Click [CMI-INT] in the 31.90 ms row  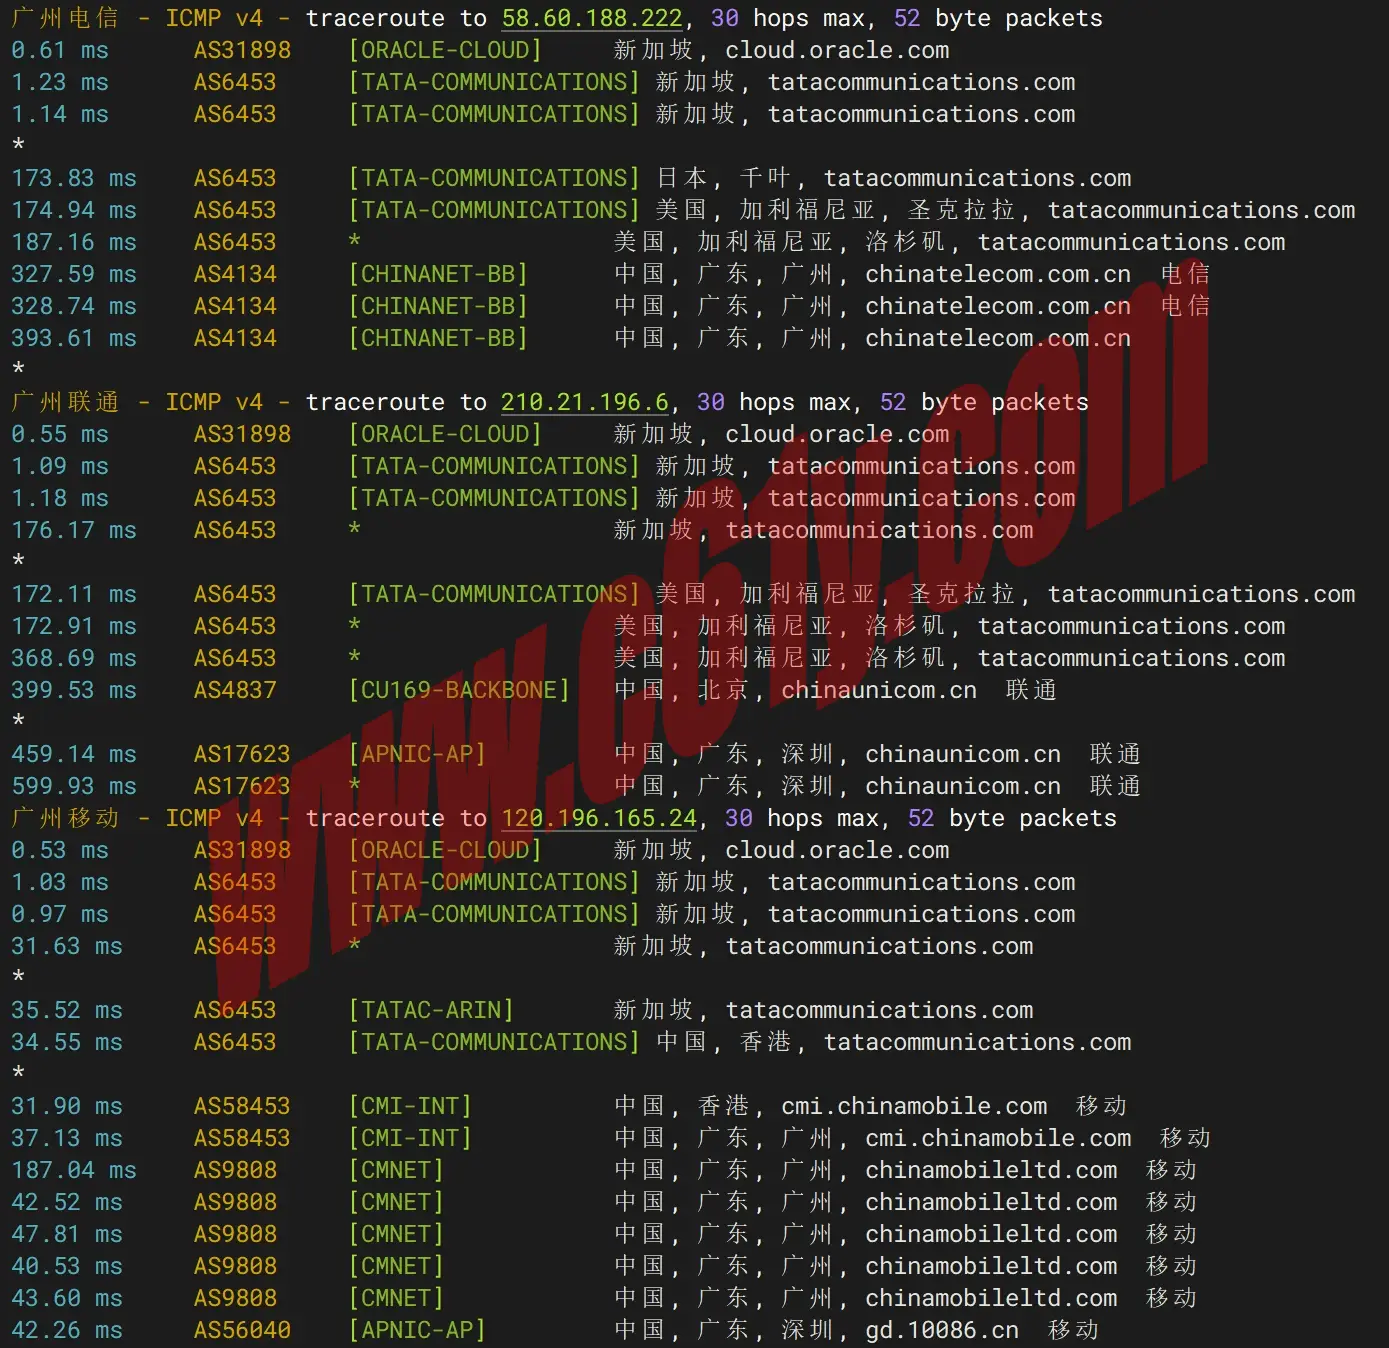(x=410, y=1106)
